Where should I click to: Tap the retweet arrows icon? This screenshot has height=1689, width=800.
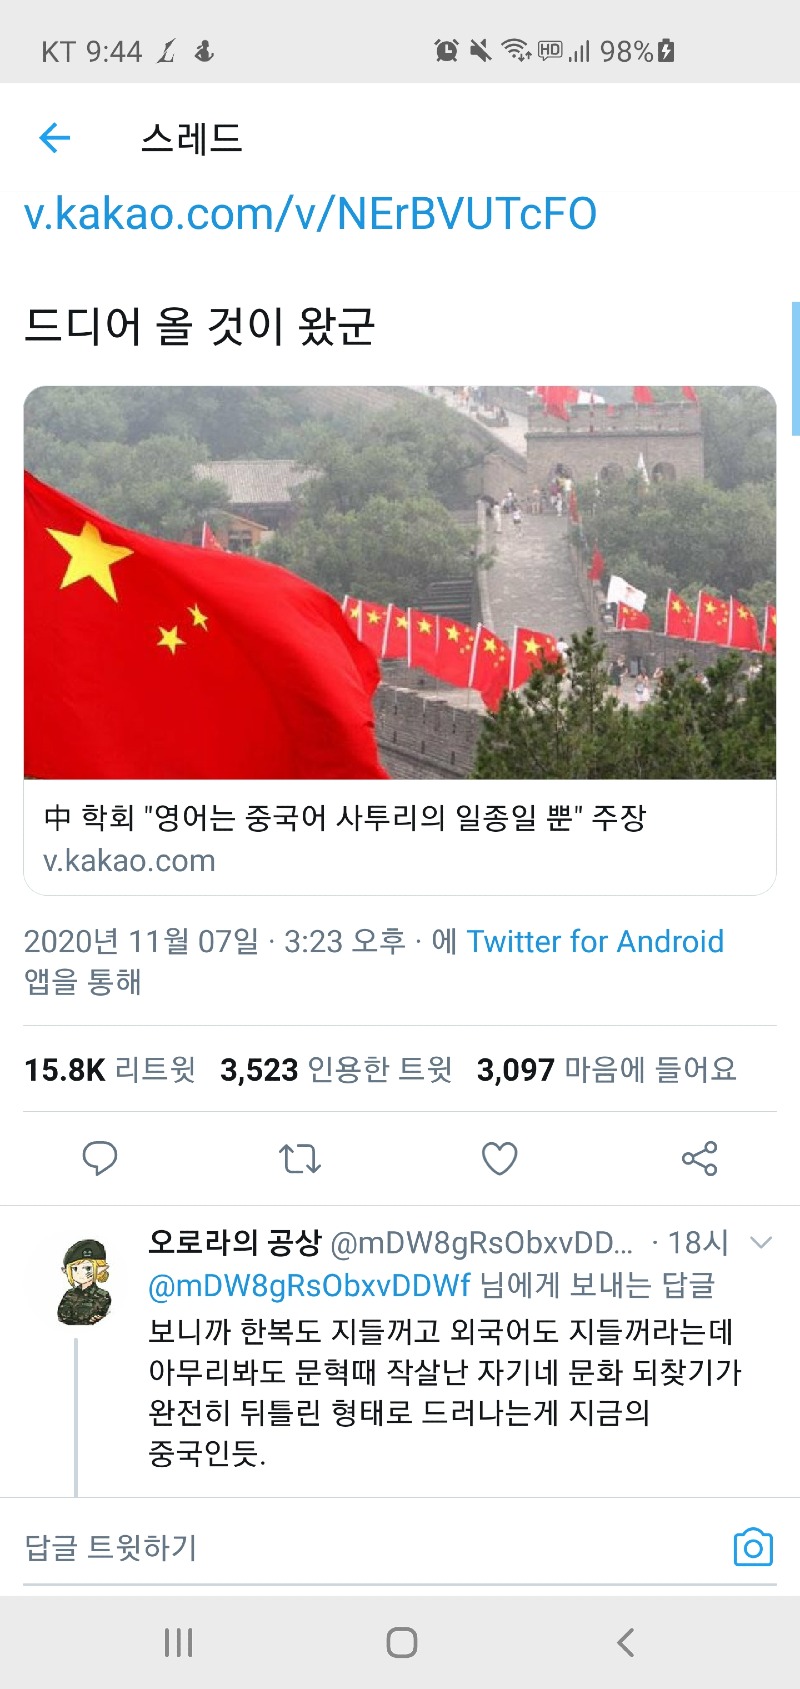[299, 1159]
